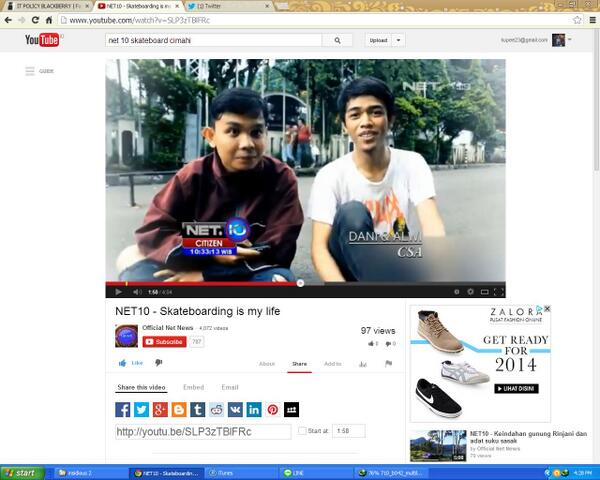Like the video
600x480 pixels.
130,363
